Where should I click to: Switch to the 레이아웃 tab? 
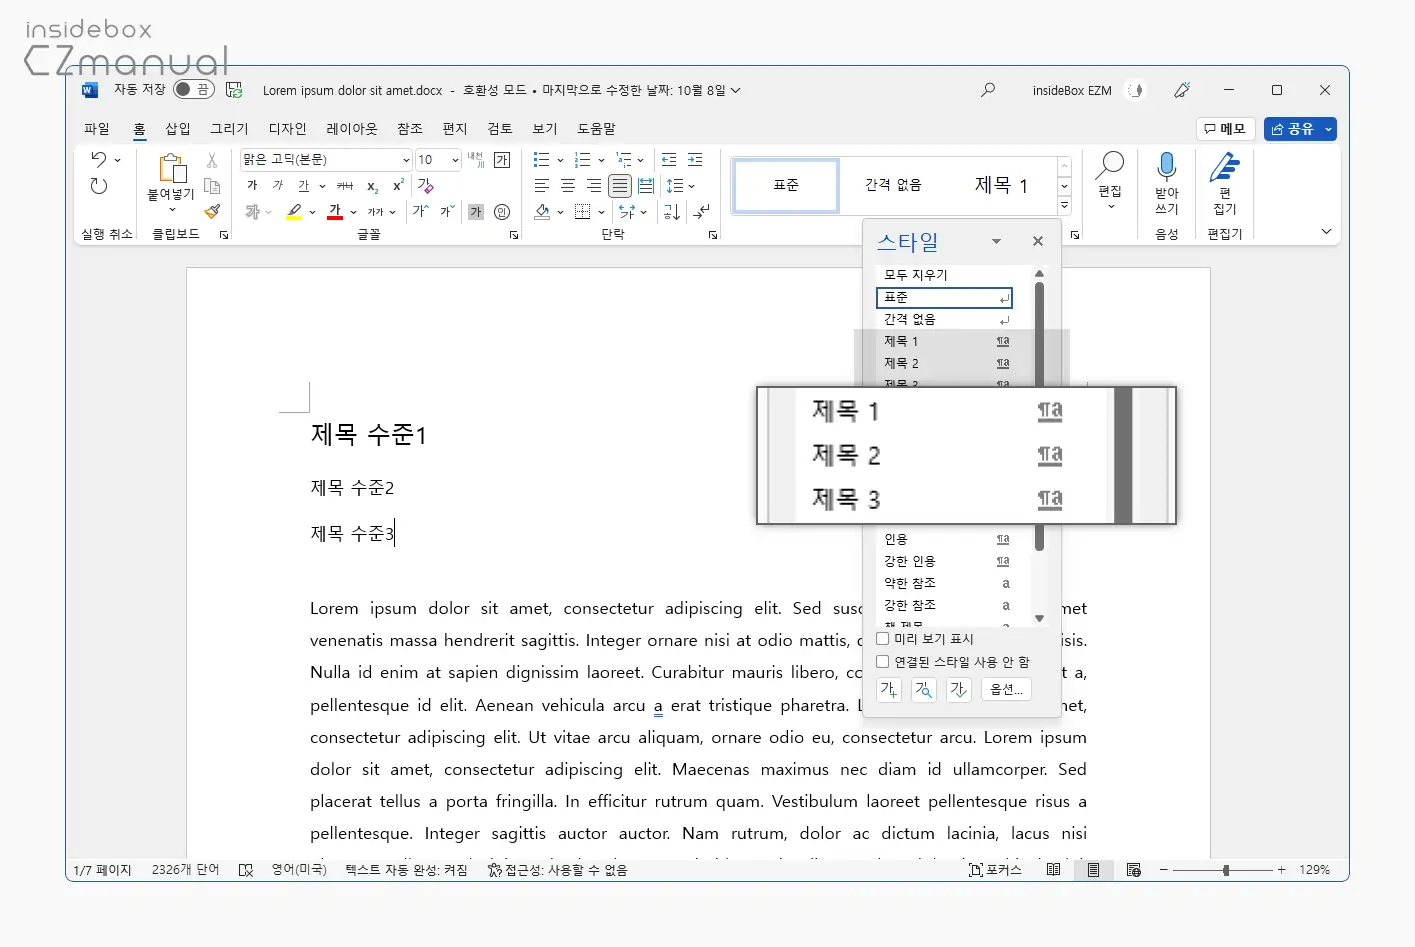(352, 129)
